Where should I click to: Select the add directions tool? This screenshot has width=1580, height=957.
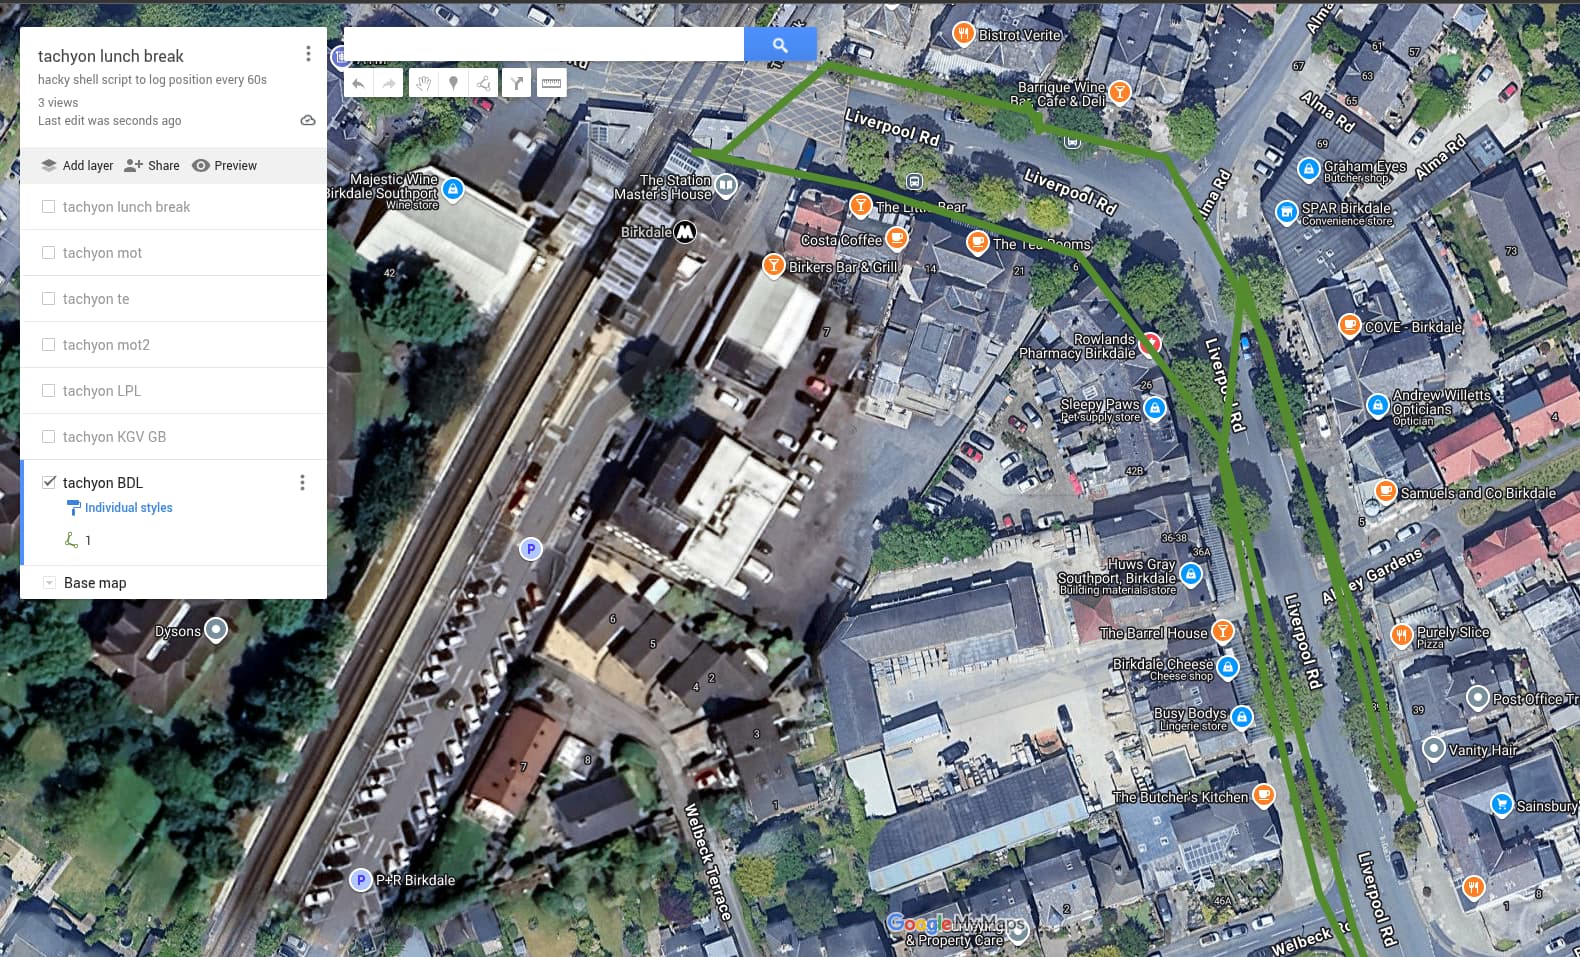[516, 83]
